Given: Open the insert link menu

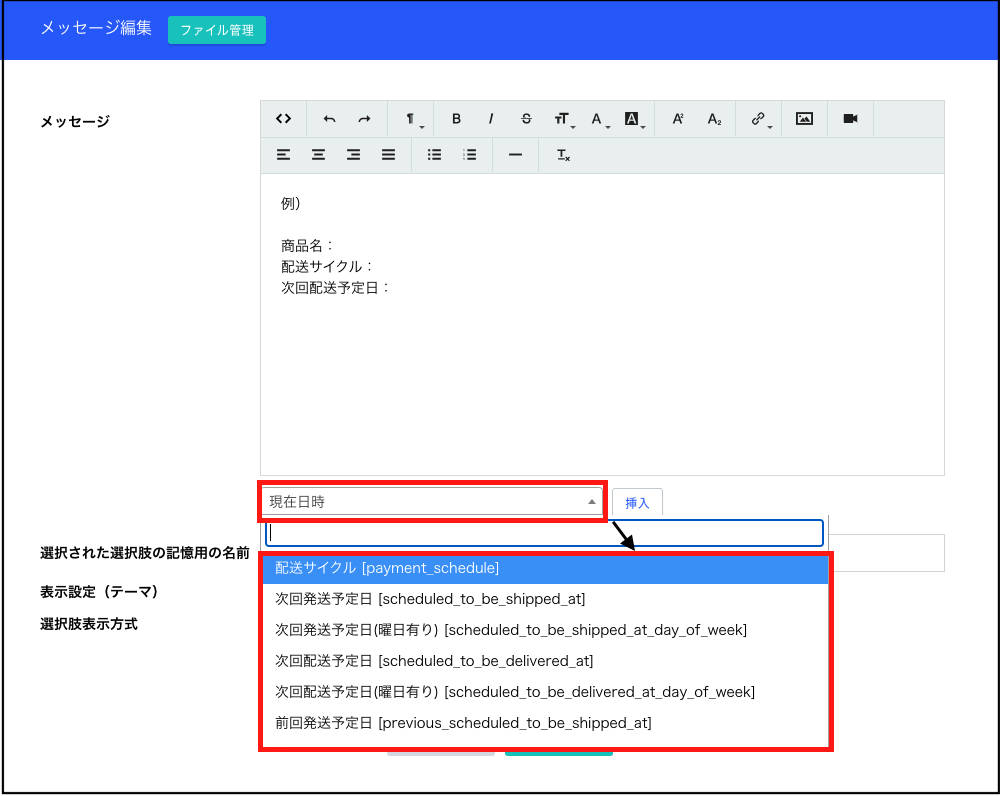Looking at the screenshot, I should (x=759, y=119).
